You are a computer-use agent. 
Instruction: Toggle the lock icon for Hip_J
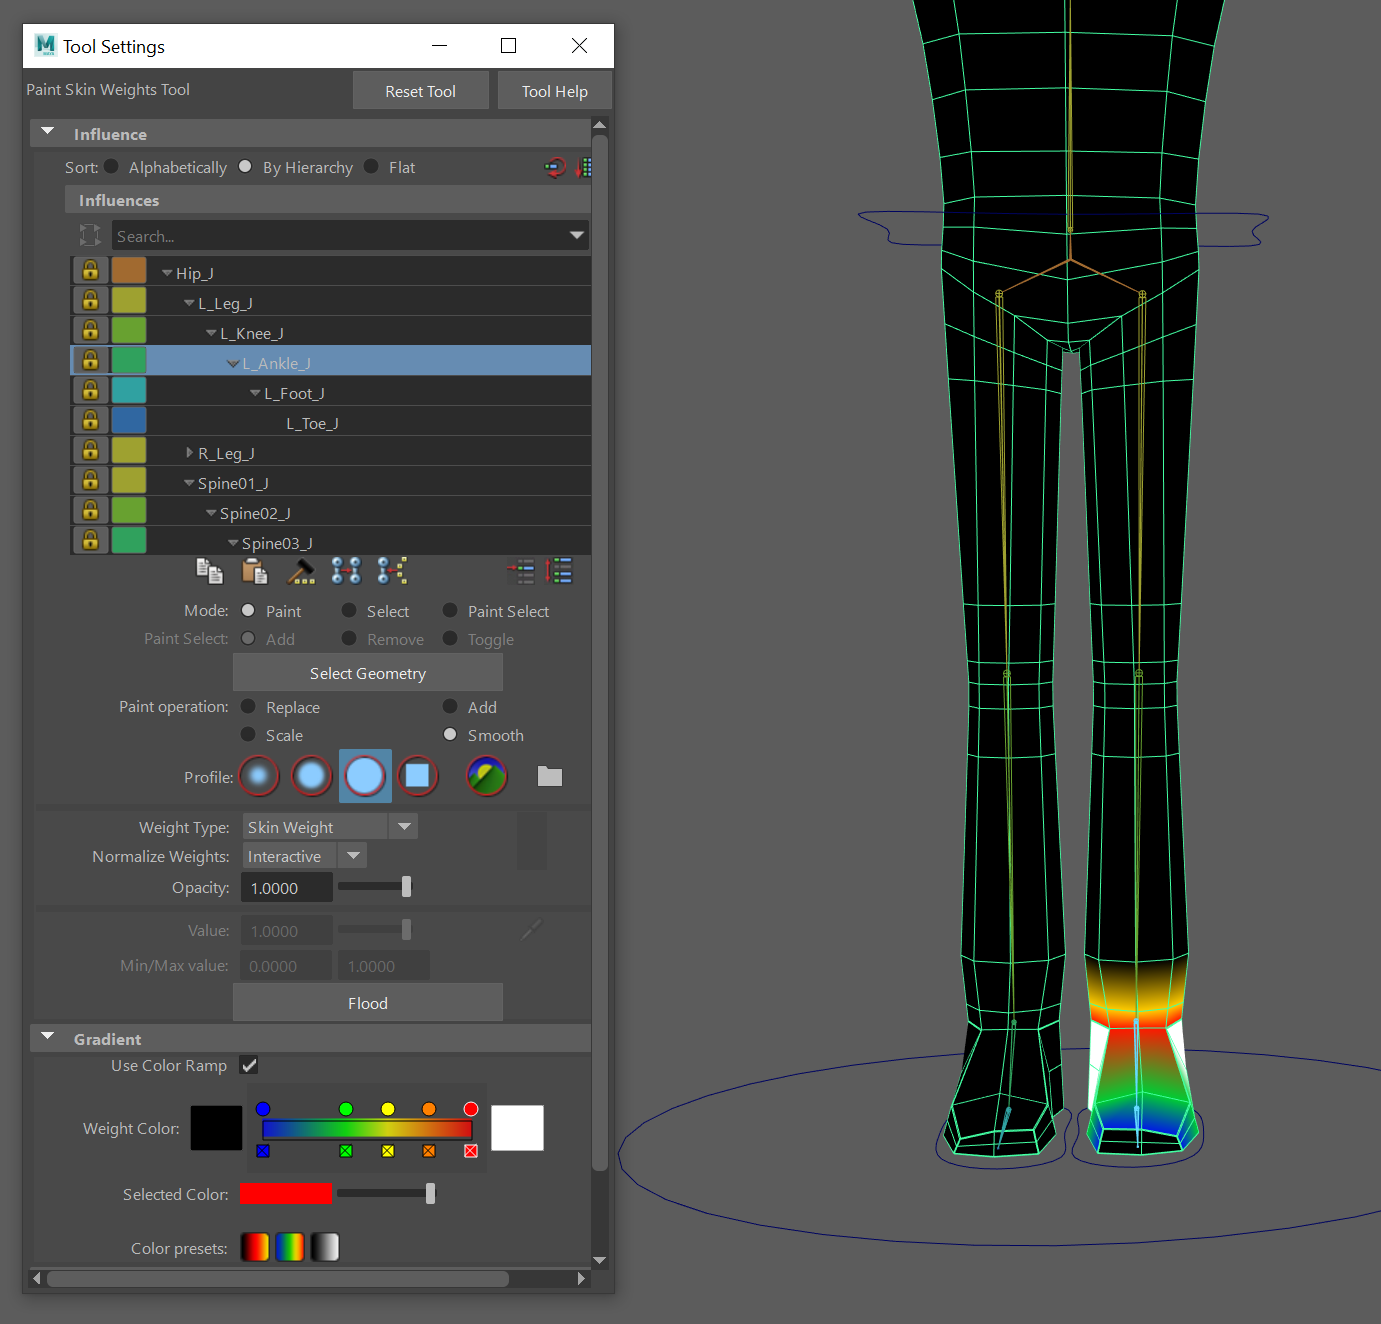[x=90, y=271]
